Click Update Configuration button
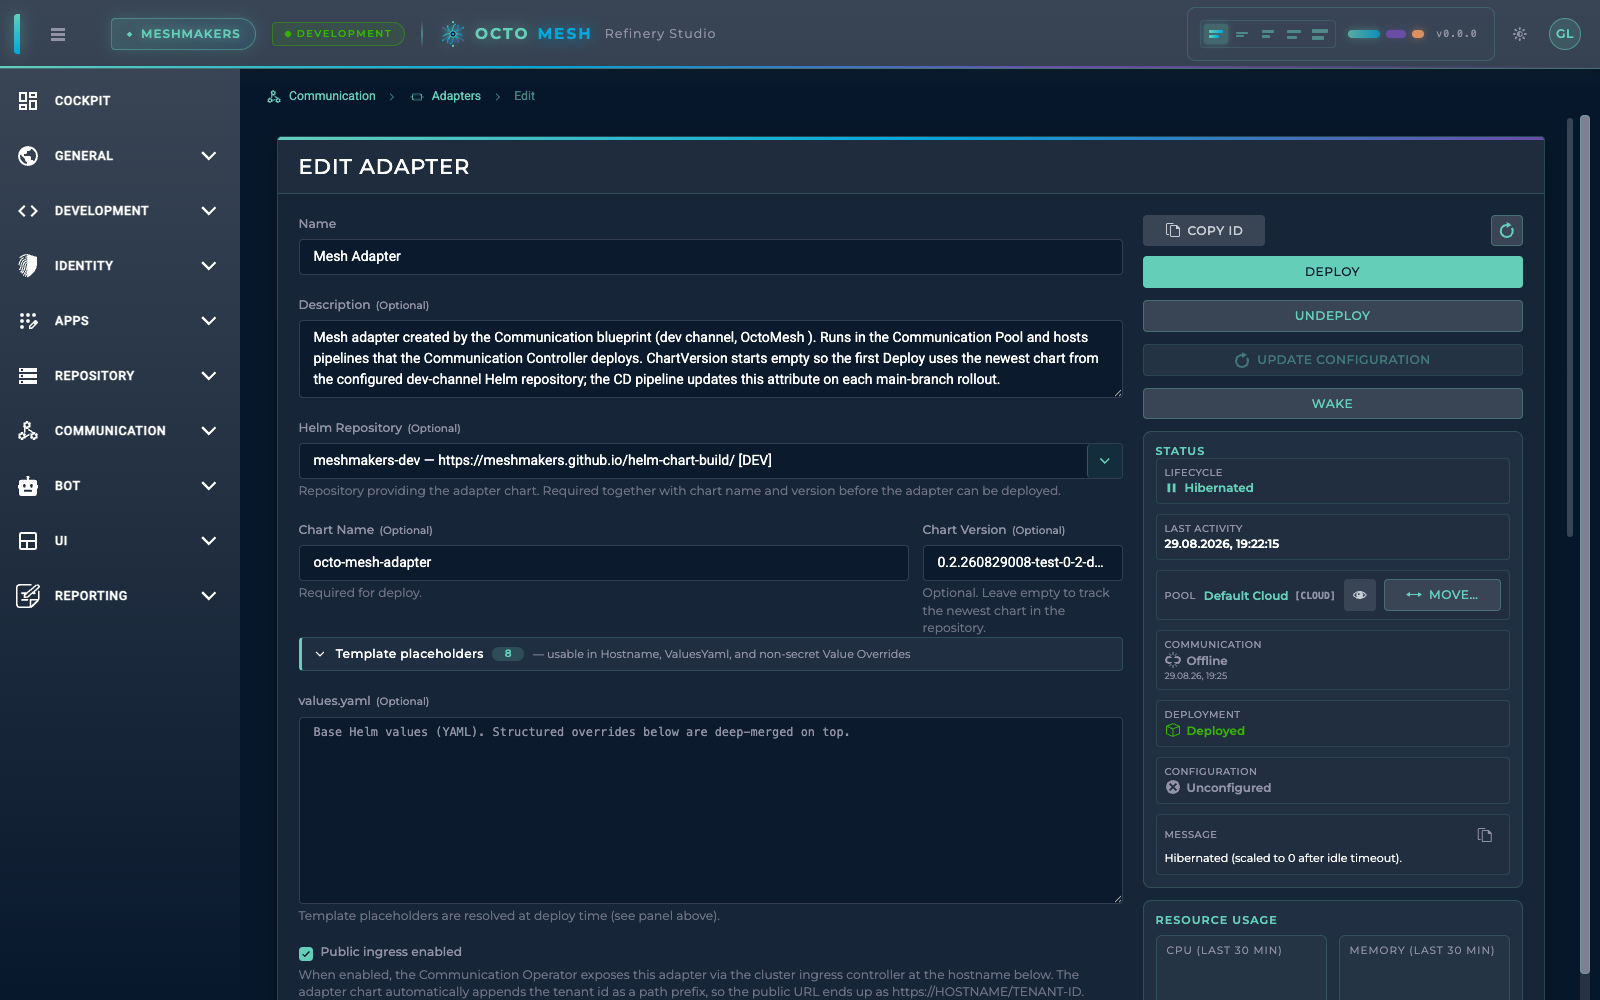This screenshot has width=1600, height=1000. click(x=1332, y=360)
